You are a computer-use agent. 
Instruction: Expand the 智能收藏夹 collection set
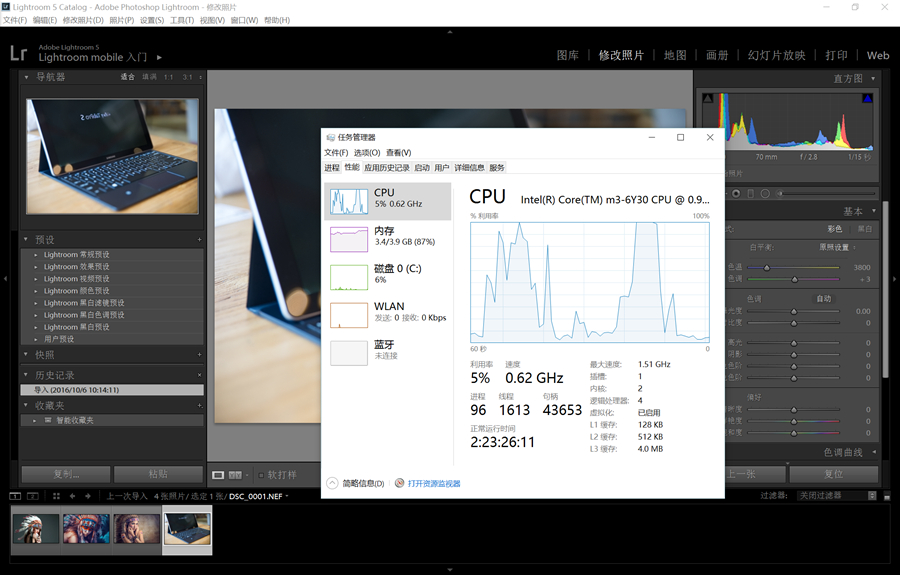[x=34, y=421]
